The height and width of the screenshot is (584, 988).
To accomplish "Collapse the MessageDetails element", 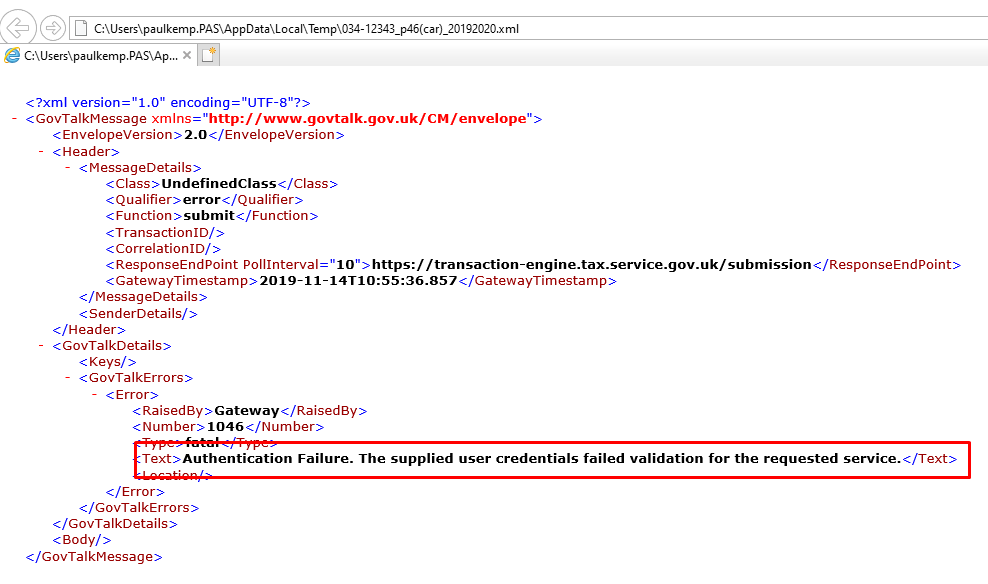I will click(x=66, y=167).
